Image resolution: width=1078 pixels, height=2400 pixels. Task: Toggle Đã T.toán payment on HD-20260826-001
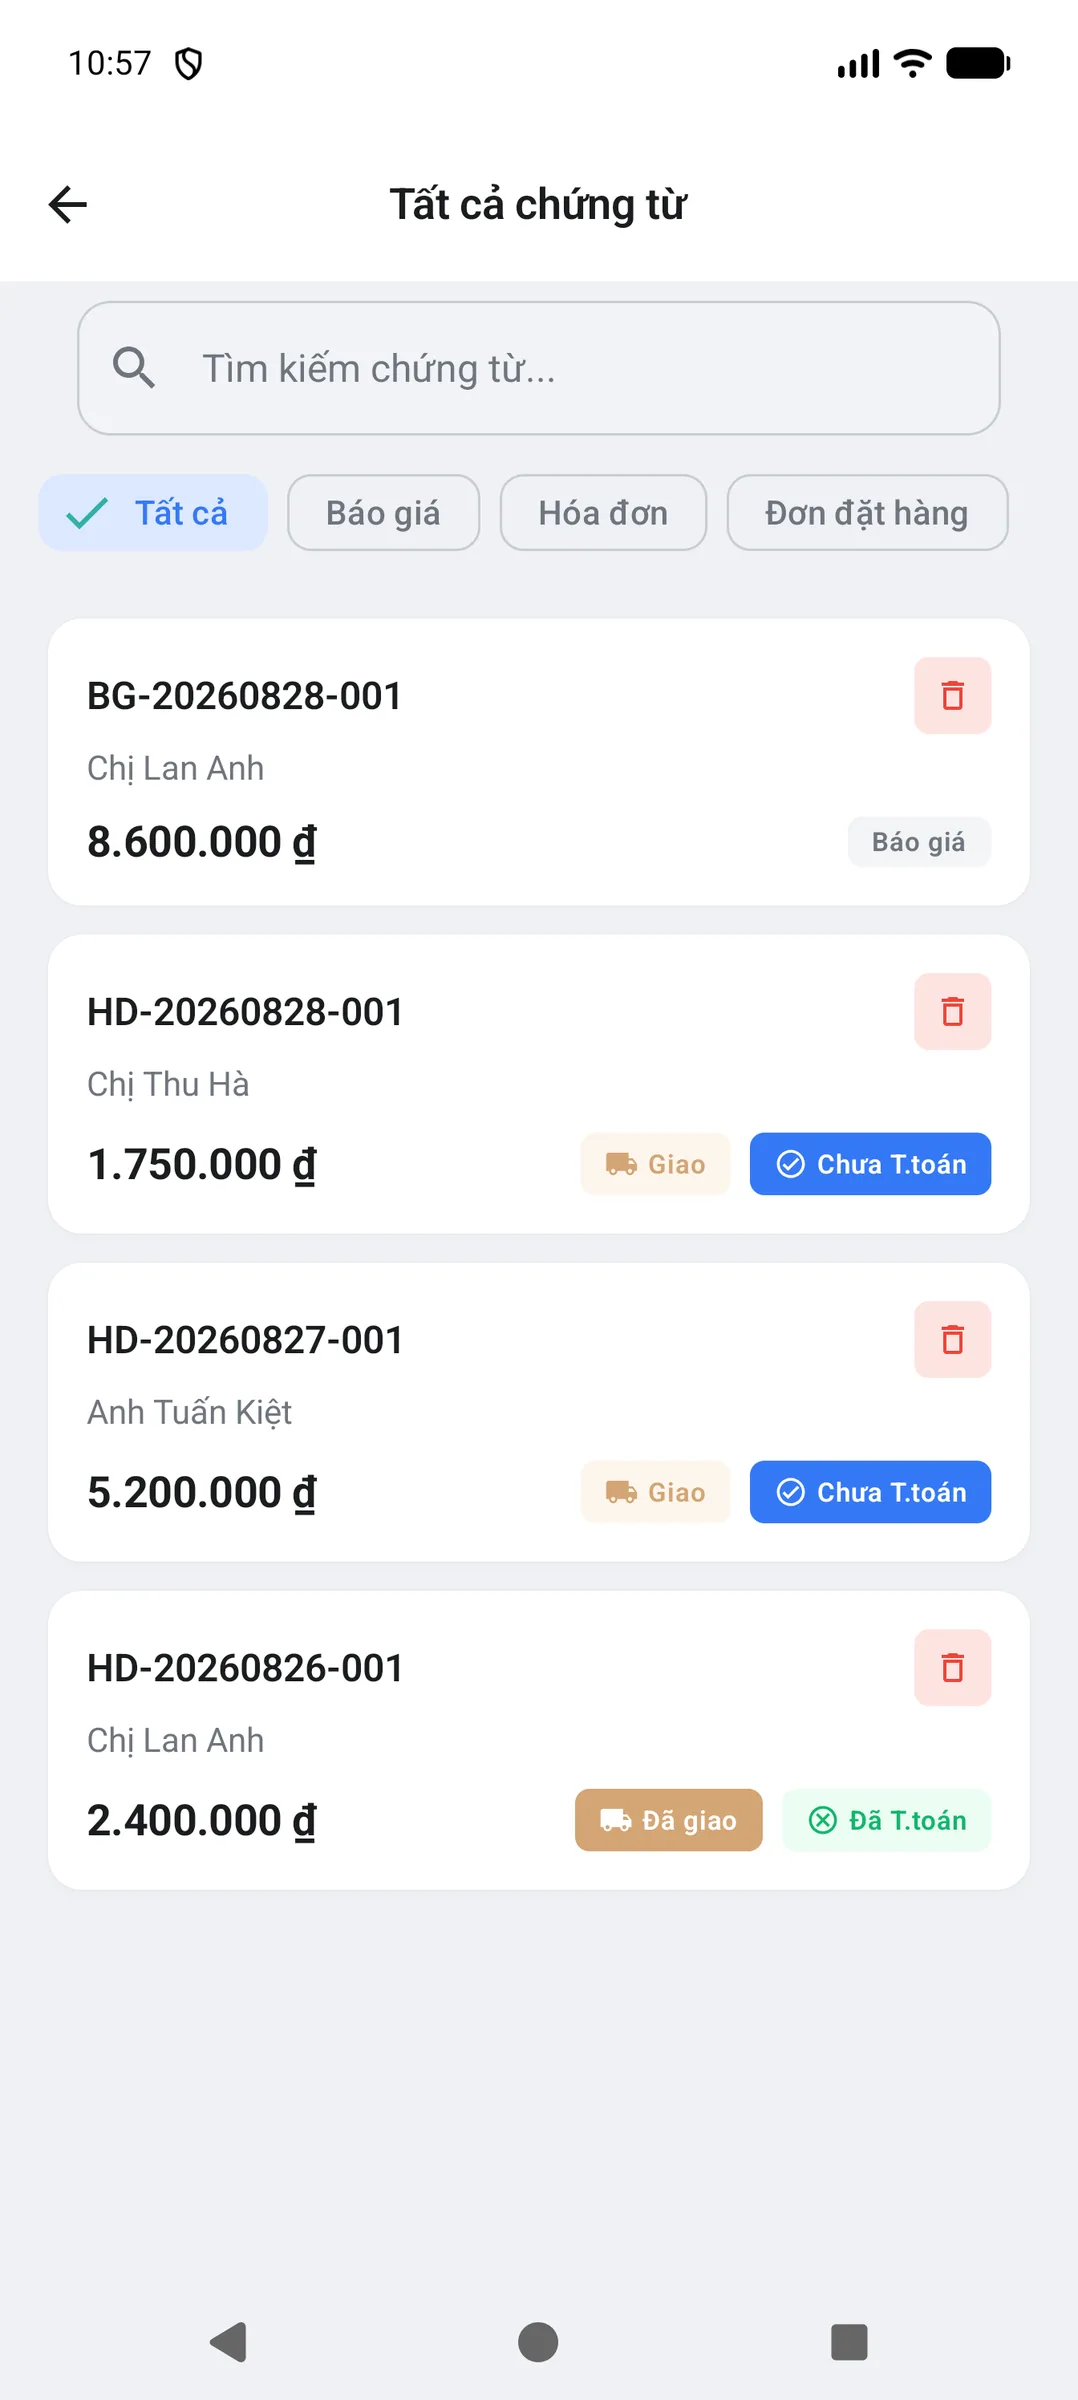886,1820
